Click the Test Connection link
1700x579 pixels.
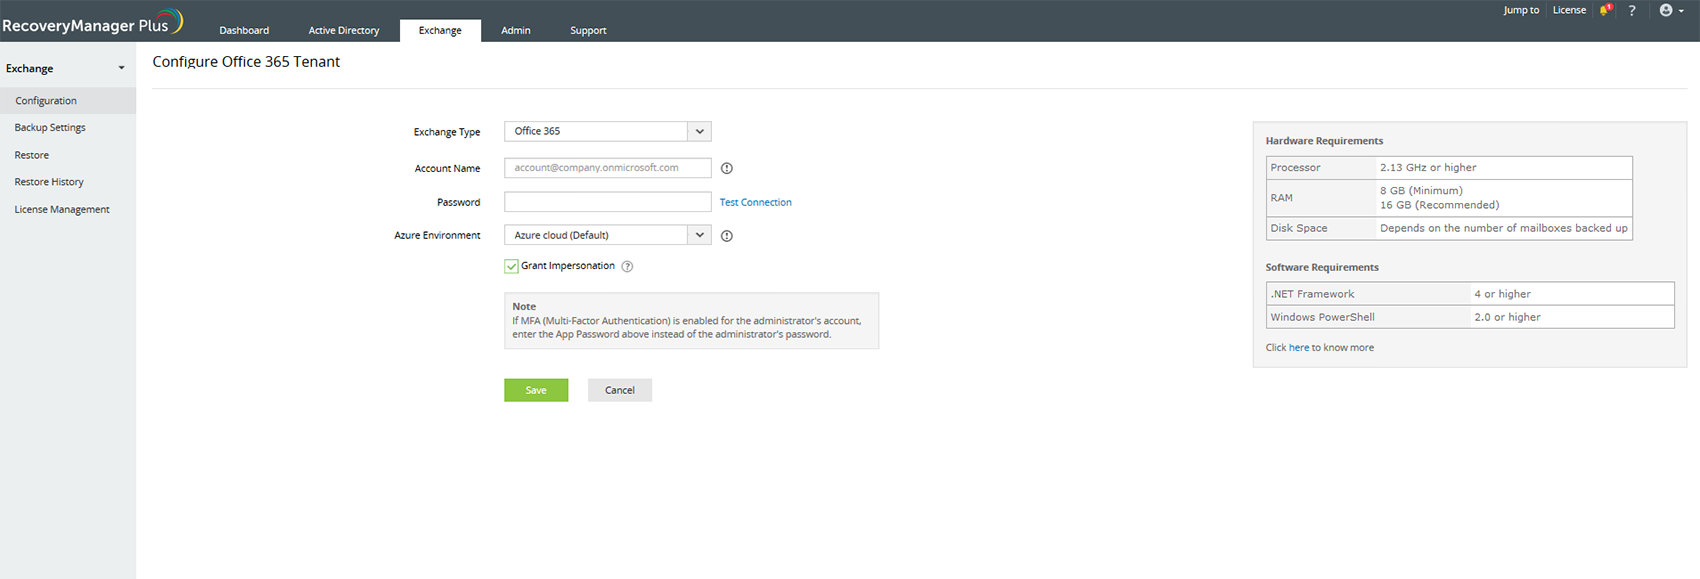point(756,202)
